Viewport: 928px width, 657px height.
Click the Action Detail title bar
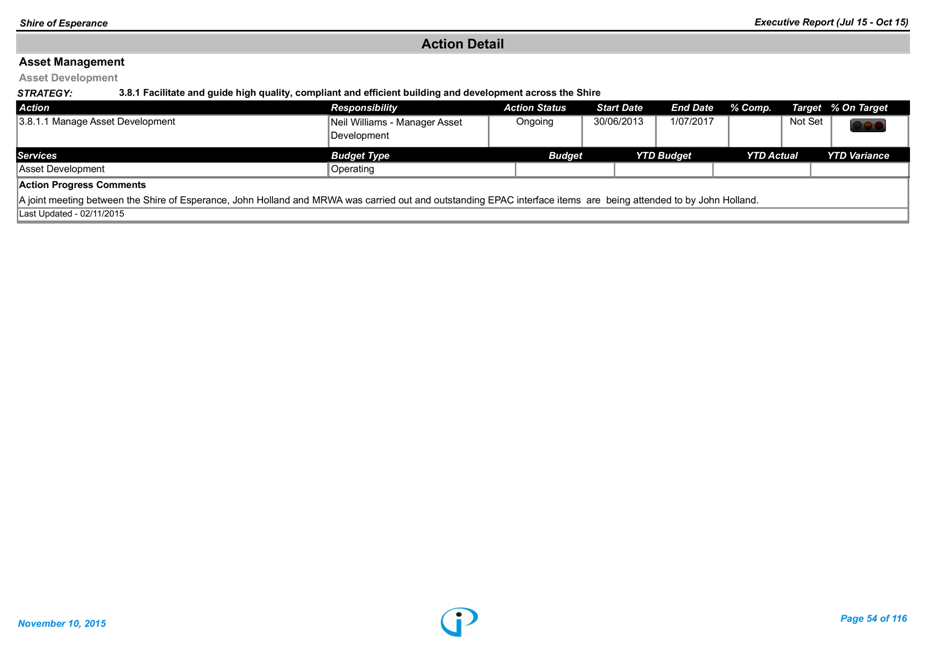point(462,44)
